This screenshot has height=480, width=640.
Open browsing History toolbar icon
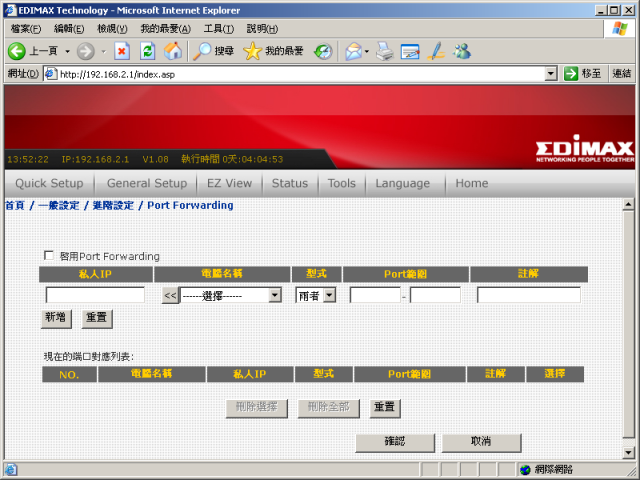323,51
